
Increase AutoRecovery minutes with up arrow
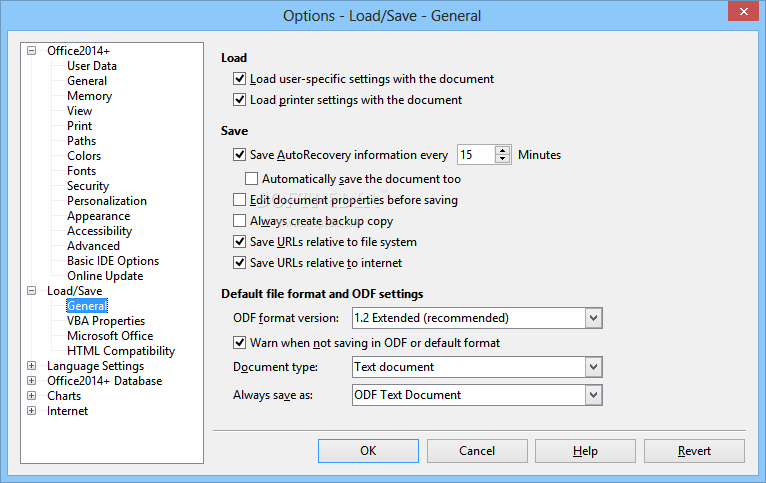502,150
